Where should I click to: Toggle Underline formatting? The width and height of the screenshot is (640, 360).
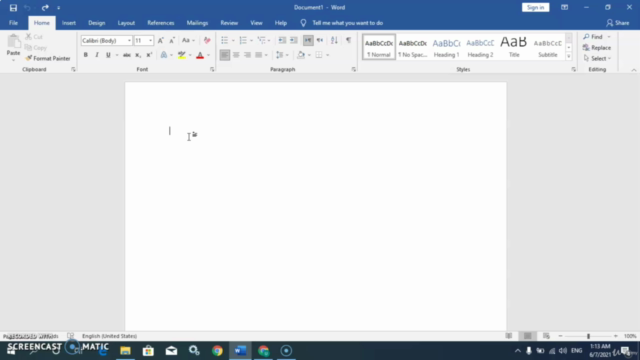click(x=108, y=55)
